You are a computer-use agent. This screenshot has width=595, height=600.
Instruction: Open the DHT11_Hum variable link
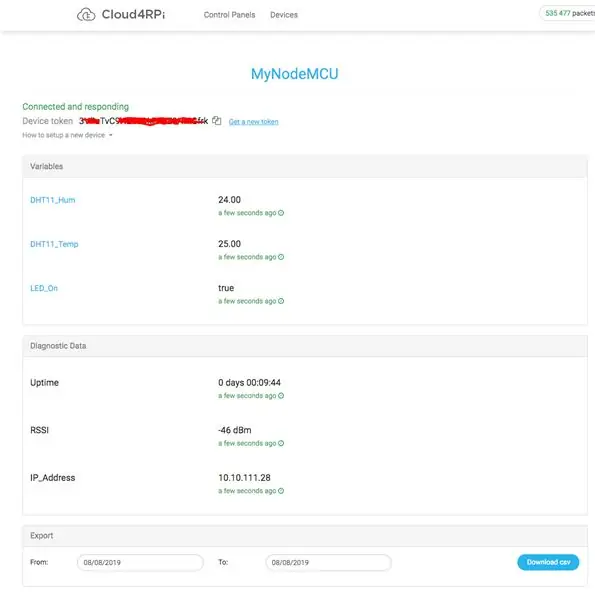(53, 200)
